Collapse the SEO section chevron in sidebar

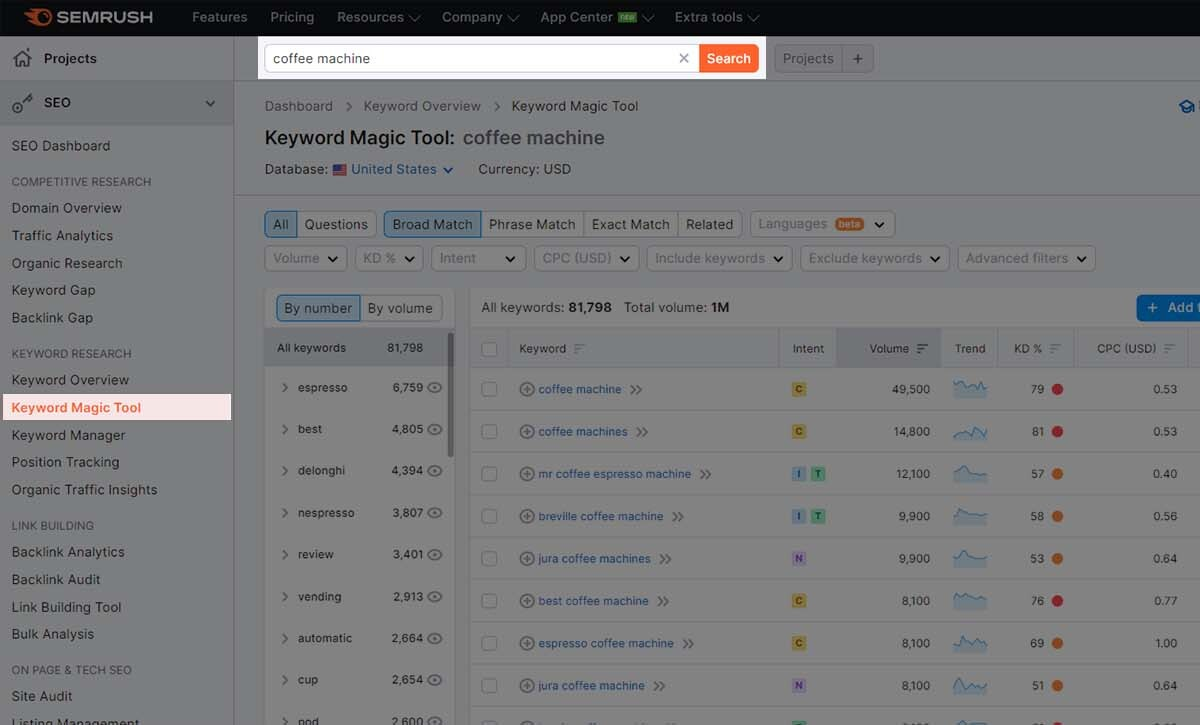pyautogui.click(x=210, y=103)
